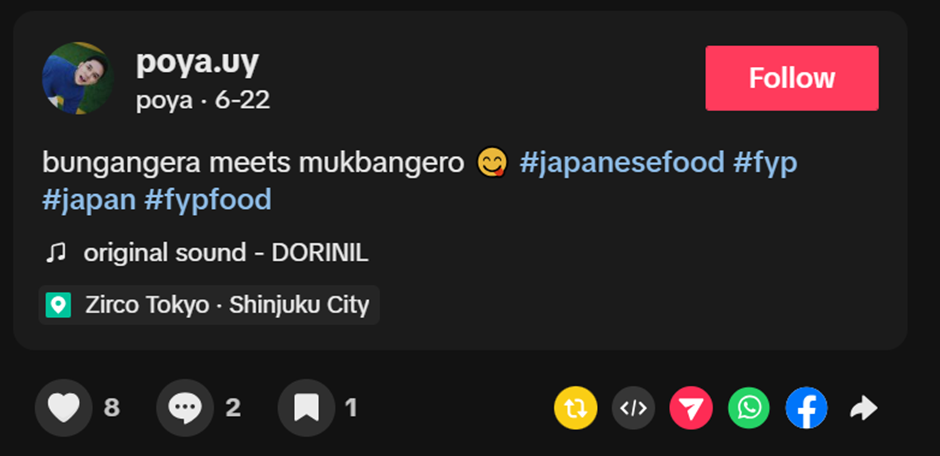This screenshot has width=940, height=456.
Task: Follow the poya.uy account
Action: tap(792, 78)
